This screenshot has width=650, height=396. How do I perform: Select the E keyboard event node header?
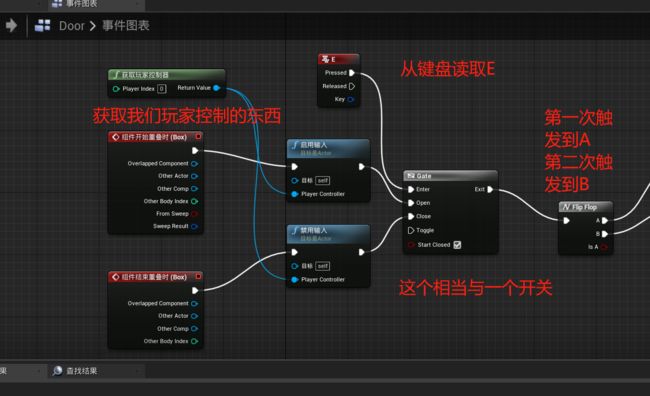(x=339, y=59)
